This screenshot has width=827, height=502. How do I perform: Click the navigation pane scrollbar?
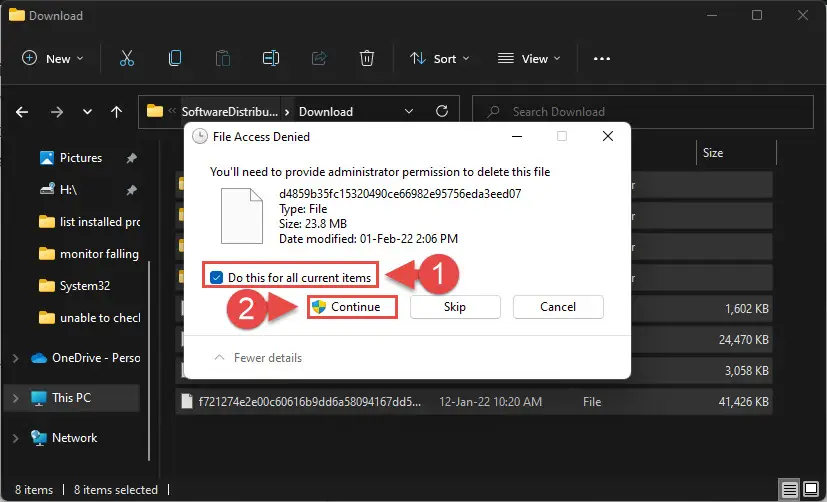click(x=150, y=361)
